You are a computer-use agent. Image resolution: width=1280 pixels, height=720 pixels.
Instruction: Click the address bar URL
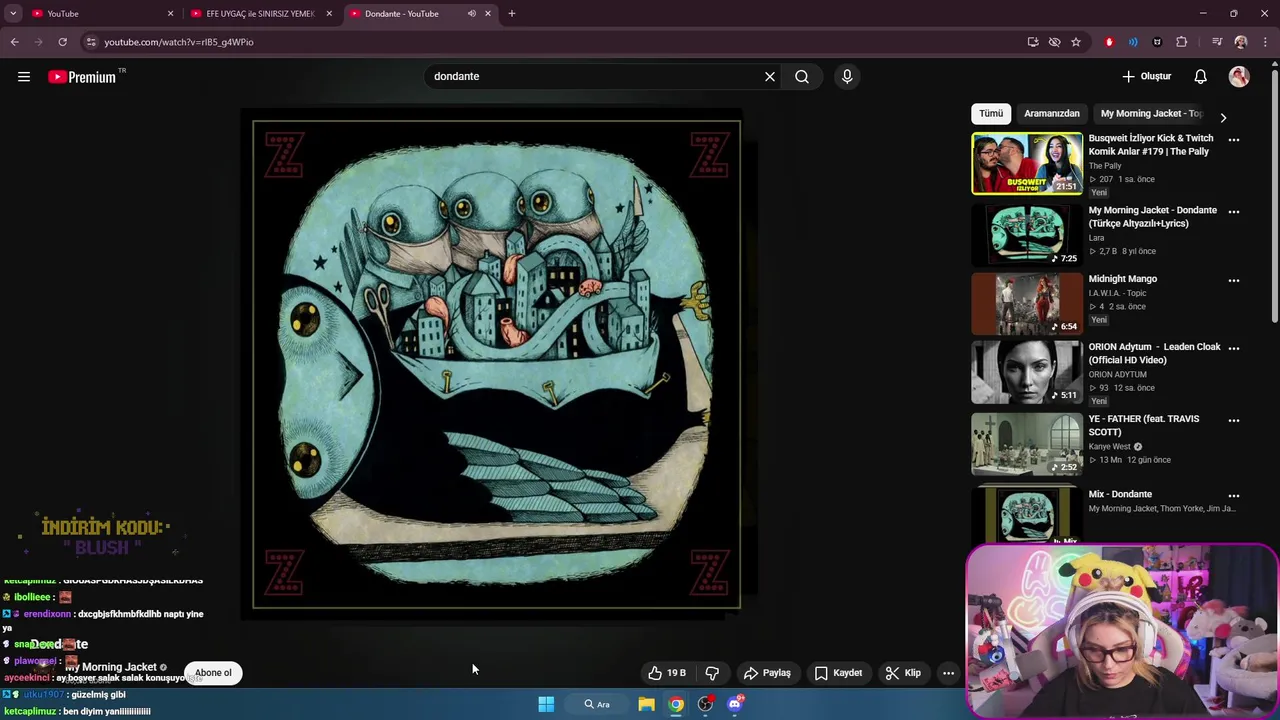click(x=179, y=42)
